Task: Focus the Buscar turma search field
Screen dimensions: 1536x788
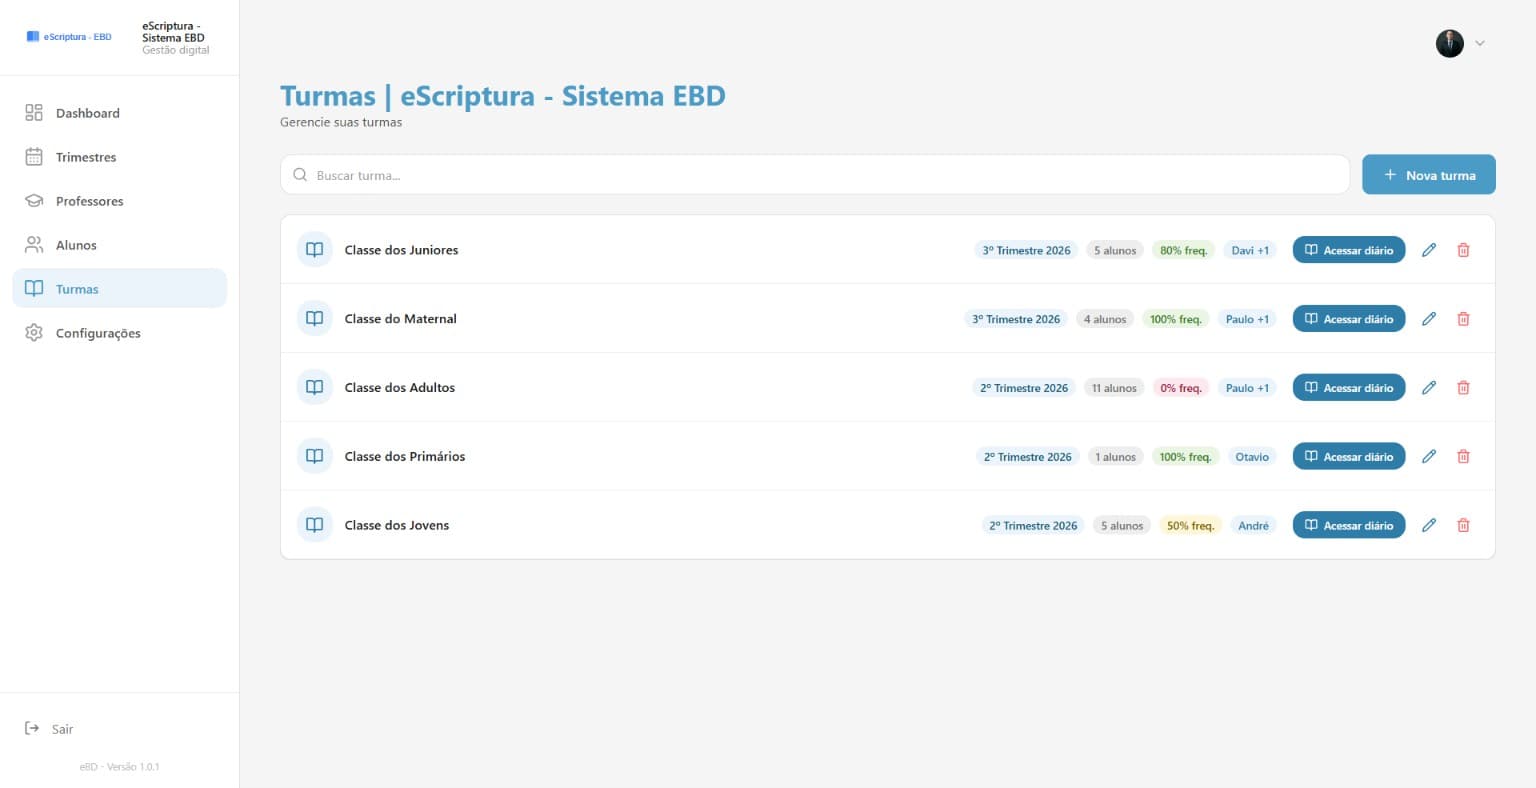Action: [815, 175]
